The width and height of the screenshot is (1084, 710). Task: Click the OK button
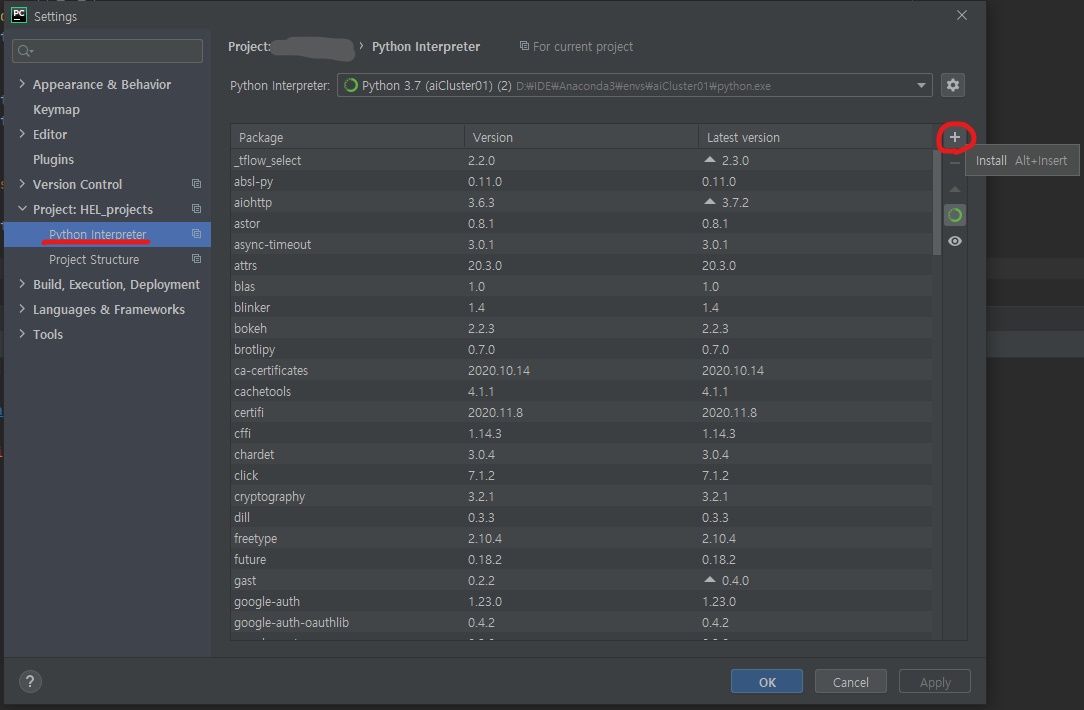(x=767, y=682)
